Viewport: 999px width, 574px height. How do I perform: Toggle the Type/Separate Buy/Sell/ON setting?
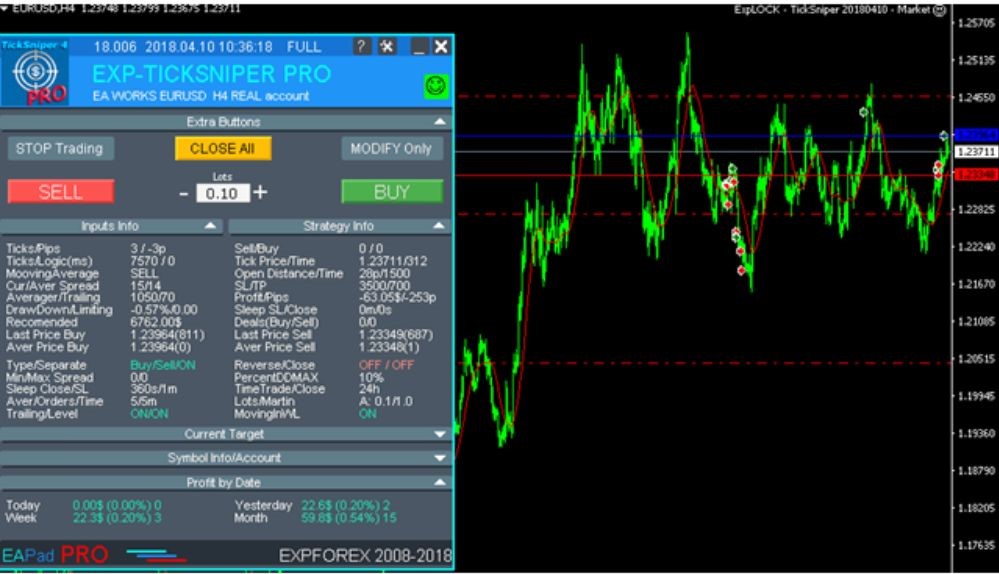coord(162,365)
